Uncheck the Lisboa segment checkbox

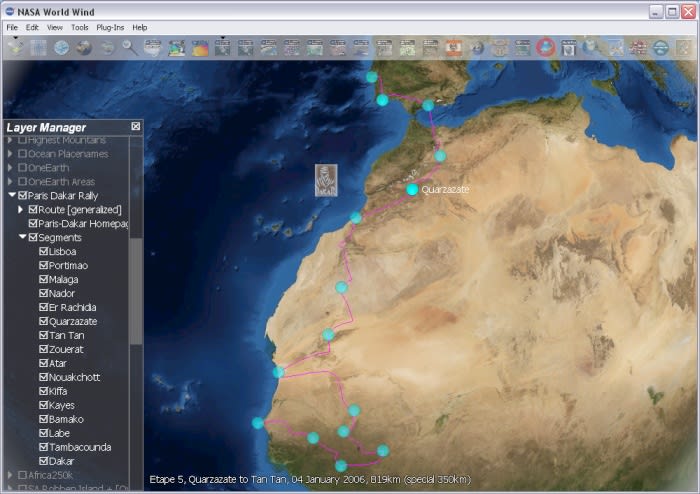[43, 251]
